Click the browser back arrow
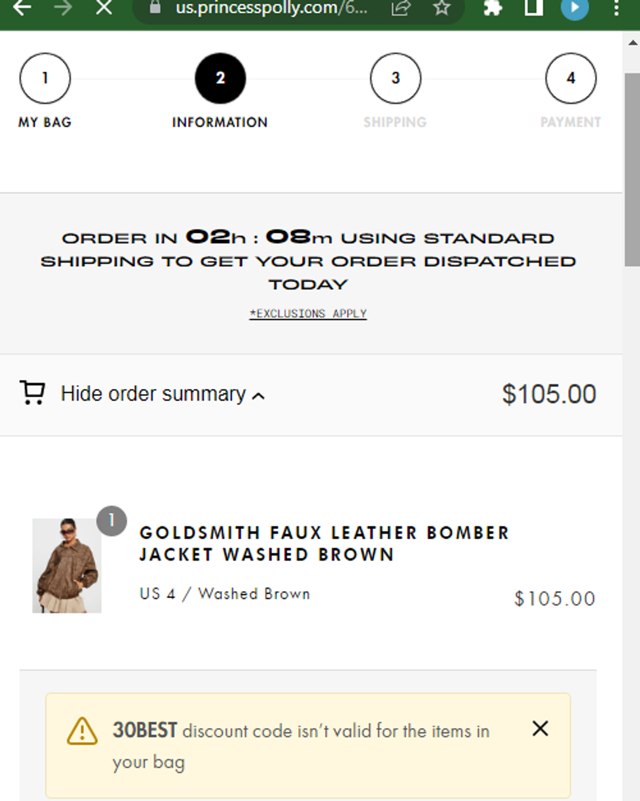This screenshot has height=801, width=640. (22, 8)
